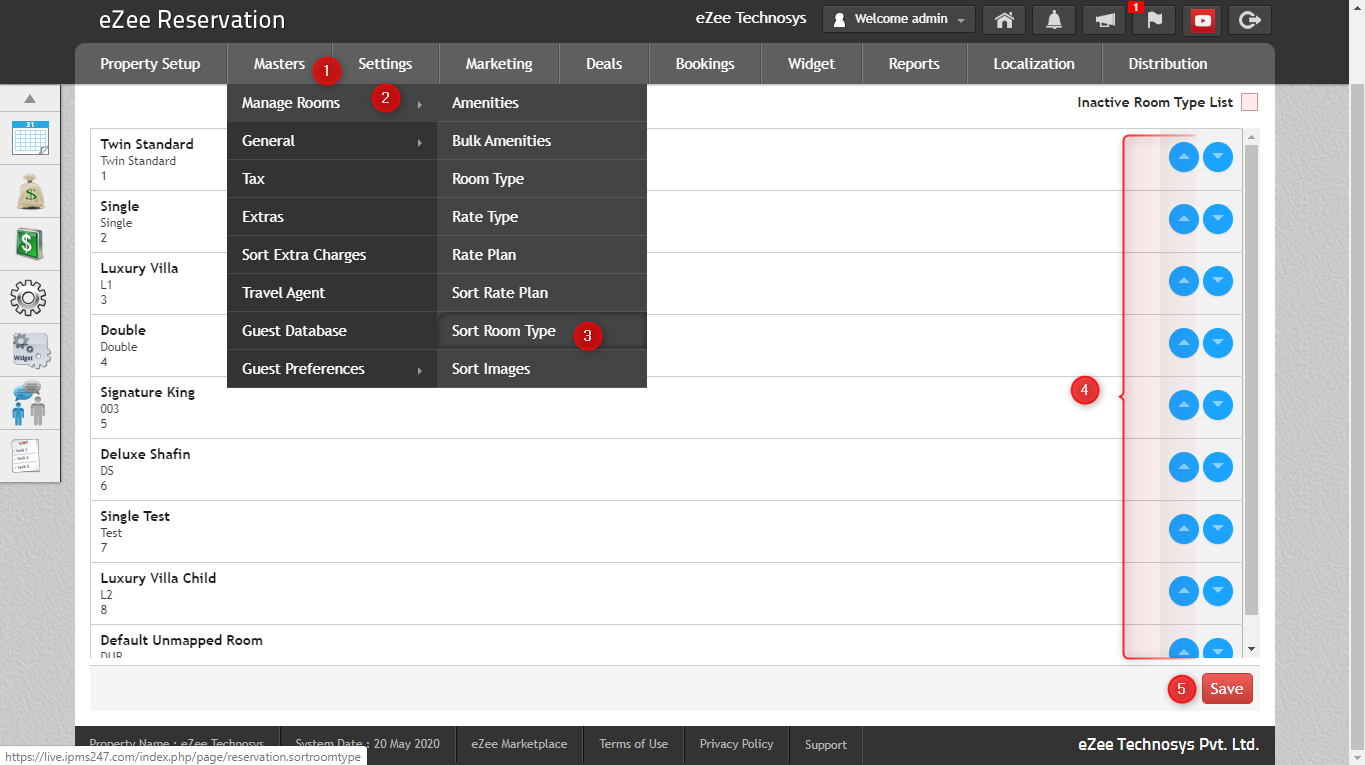This screenshot has width=1365, height=765.
Task: Open the home icon in header
Action: (1004, 20)
